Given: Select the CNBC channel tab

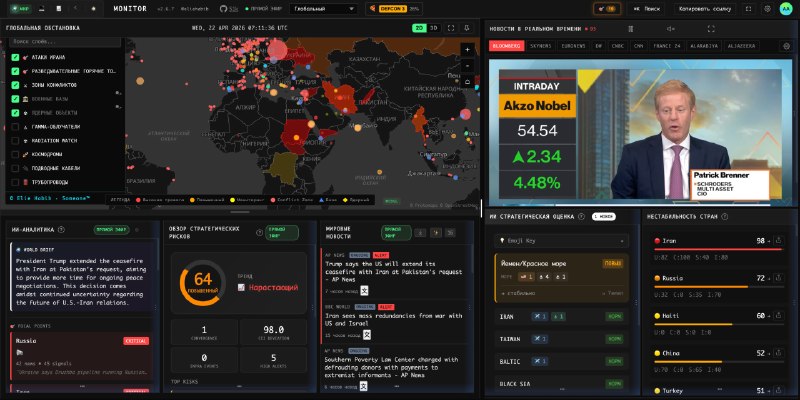Looking at the screenshot, I should click(617, 46).
